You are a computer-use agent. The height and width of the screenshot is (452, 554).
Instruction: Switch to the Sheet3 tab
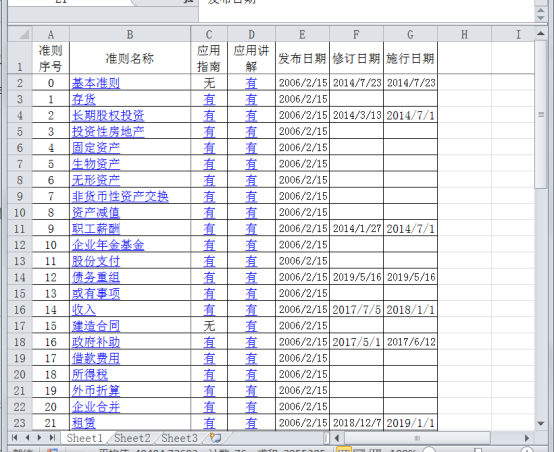[x=179, y=438]
